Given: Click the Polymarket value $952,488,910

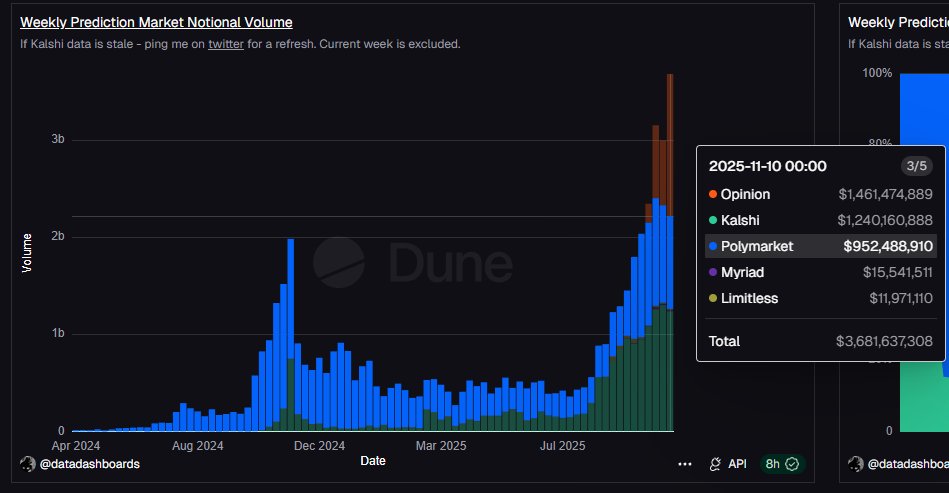Looking at the screenshot, I should tap(888, 246).
